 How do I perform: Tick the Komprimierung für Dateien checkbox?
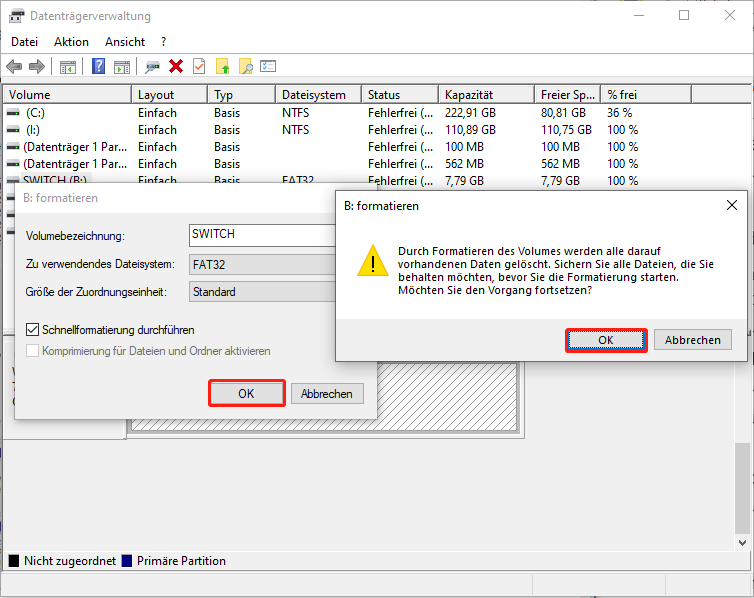point(33,351)
